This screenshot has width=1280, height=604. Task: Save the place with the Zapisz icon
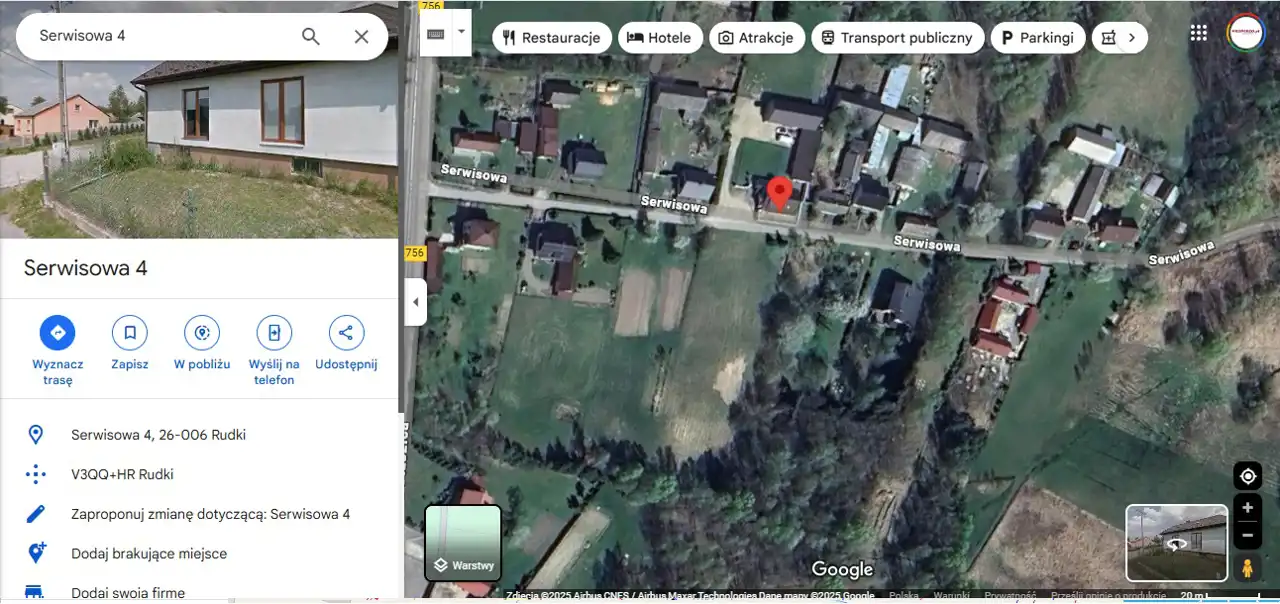tap(130, 333)
